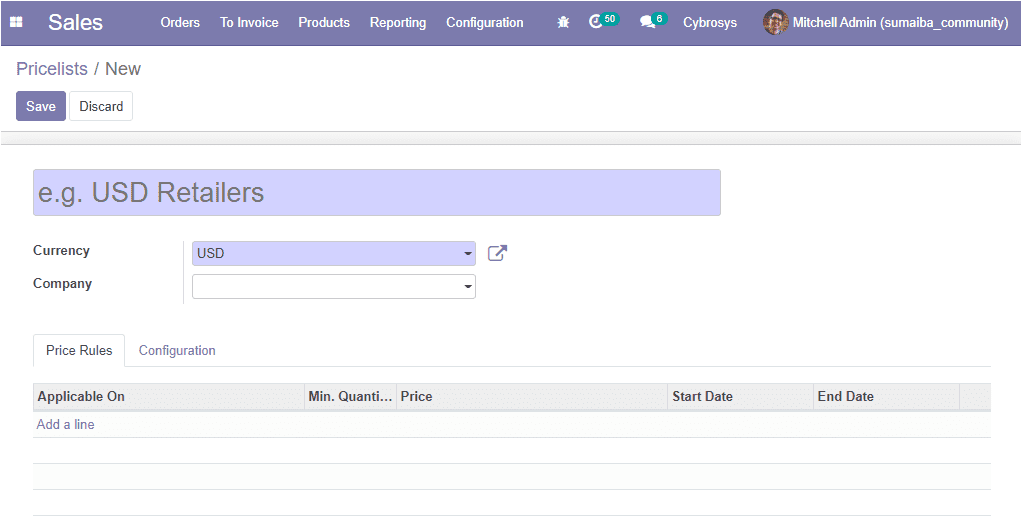Open the Currency external link icon
1022x517 pixels.
pyautogui.click(x=497, y=254)
